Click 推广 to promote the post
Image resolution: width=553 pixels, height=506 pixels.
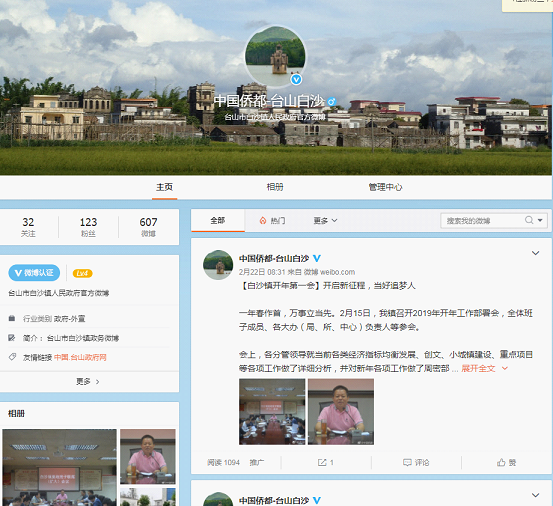[257, 463]
